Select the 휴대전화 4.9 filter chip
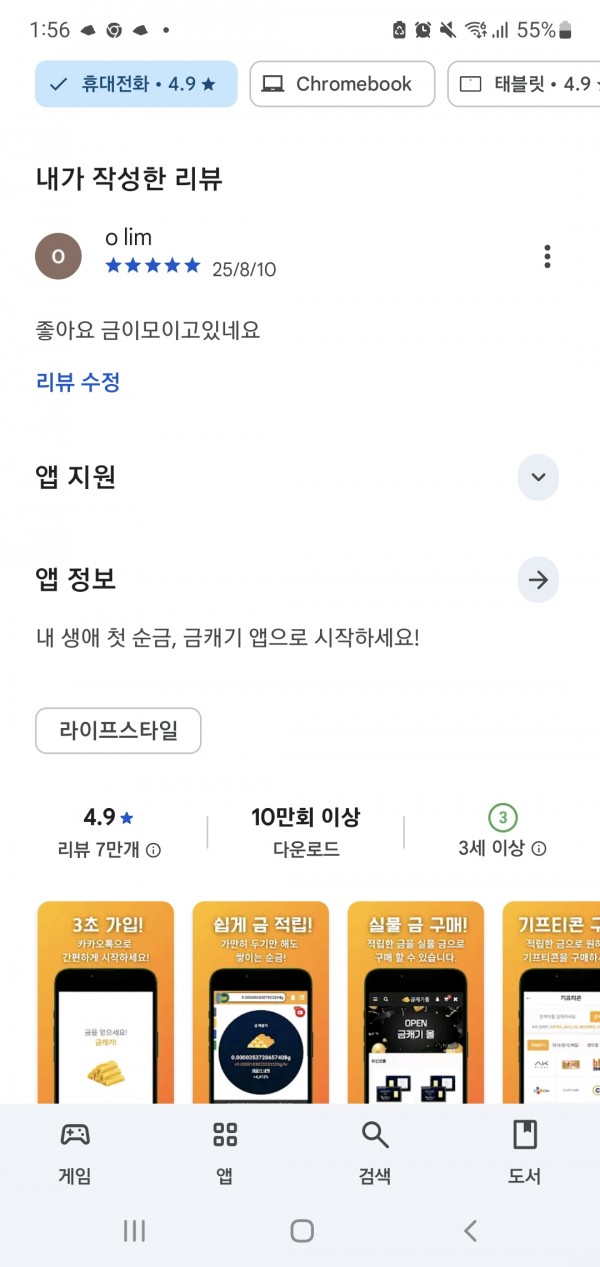Screen dimensions: 600x1267 coord(136,84)
